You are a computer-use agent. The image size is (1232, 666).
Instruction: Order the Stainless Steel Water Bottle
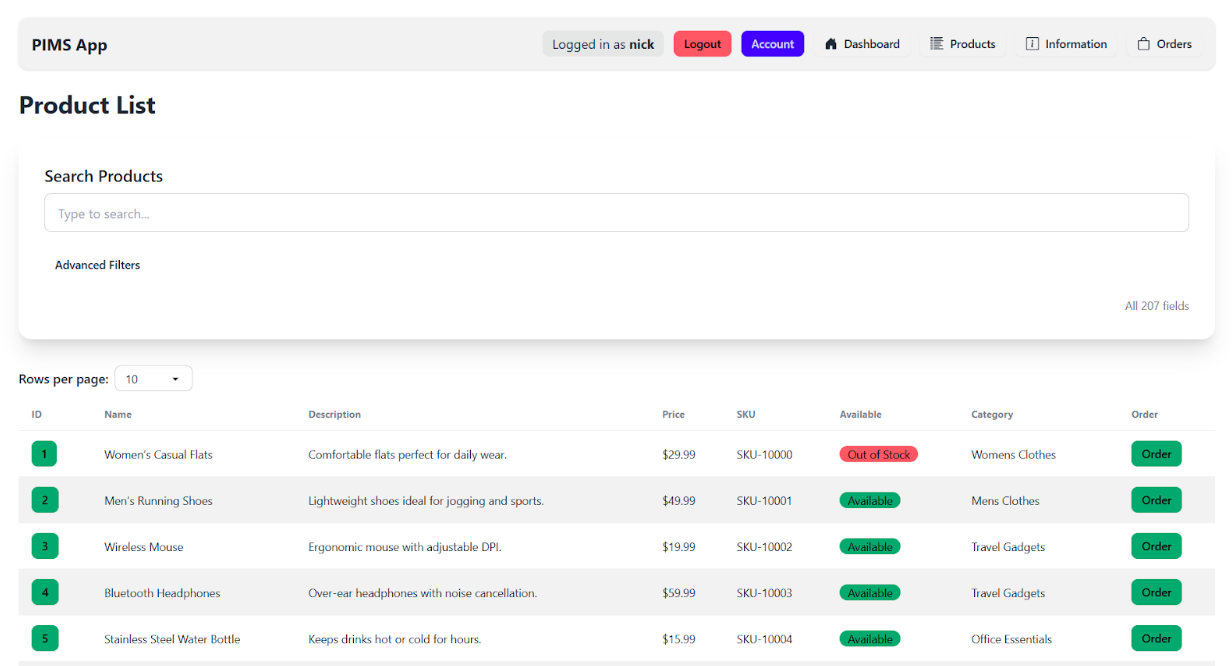tap(1156, 638)
